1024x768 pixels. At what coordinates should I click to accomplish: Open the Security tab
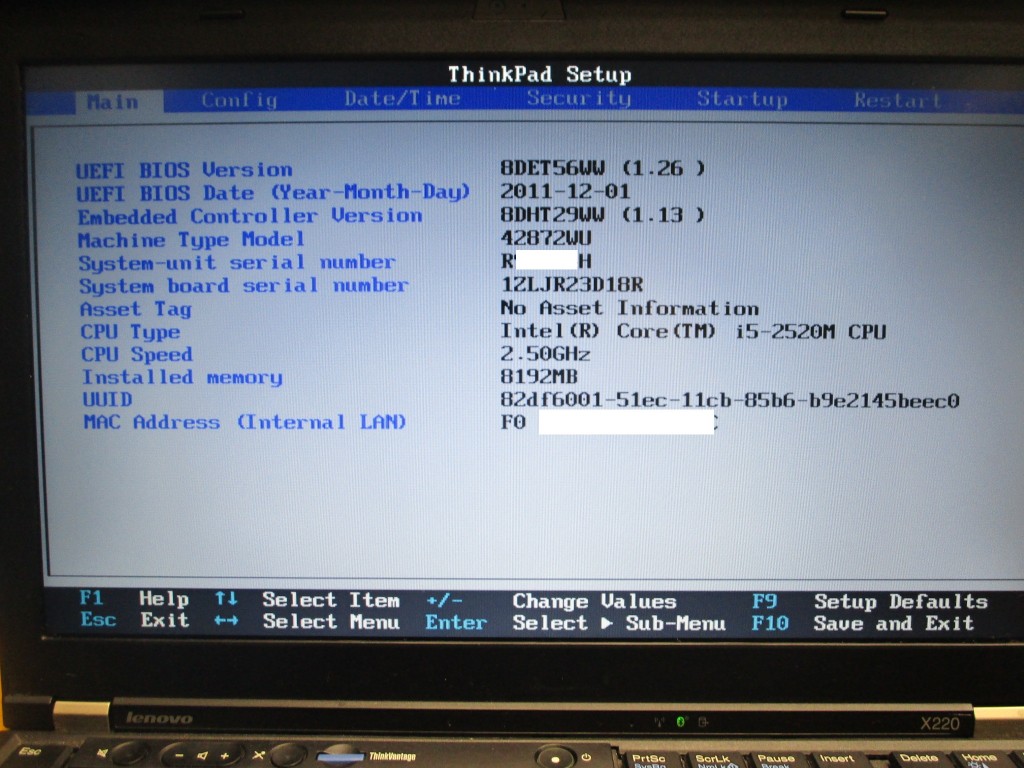pyautogui.click(x=579, y=98)
